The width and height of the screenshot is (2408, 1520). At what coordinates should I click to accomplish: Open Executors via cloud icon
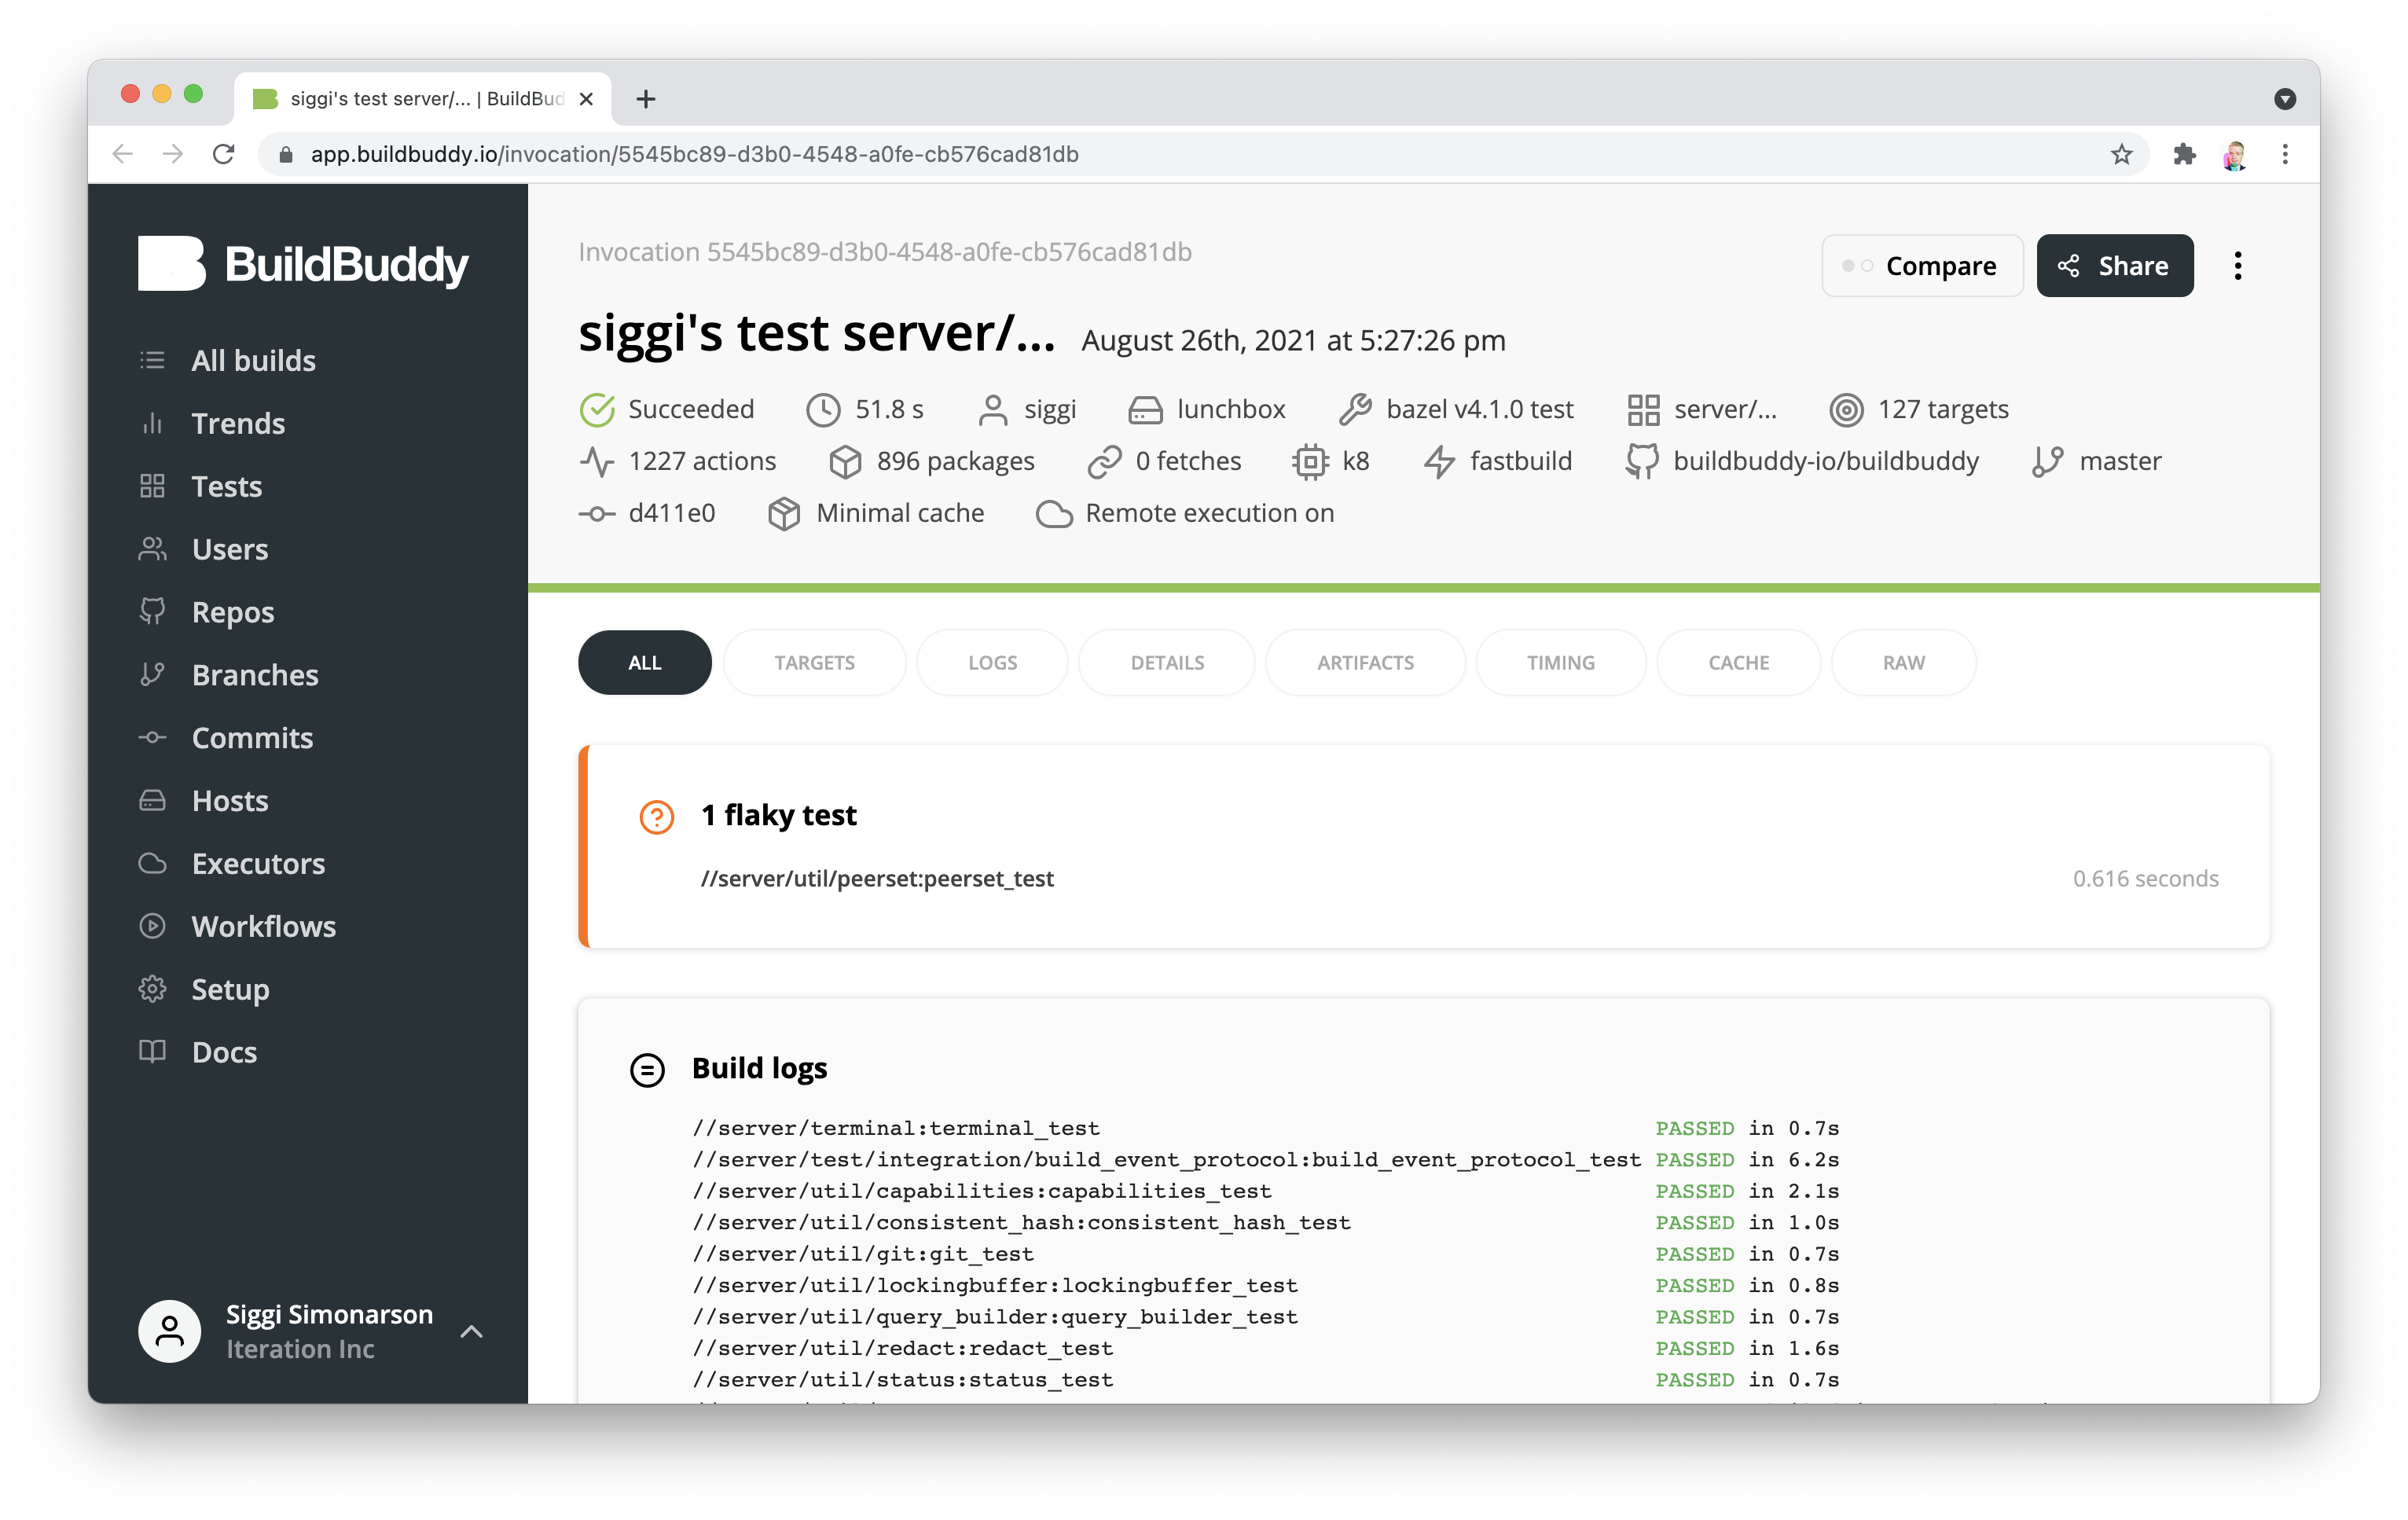[152, 863]
